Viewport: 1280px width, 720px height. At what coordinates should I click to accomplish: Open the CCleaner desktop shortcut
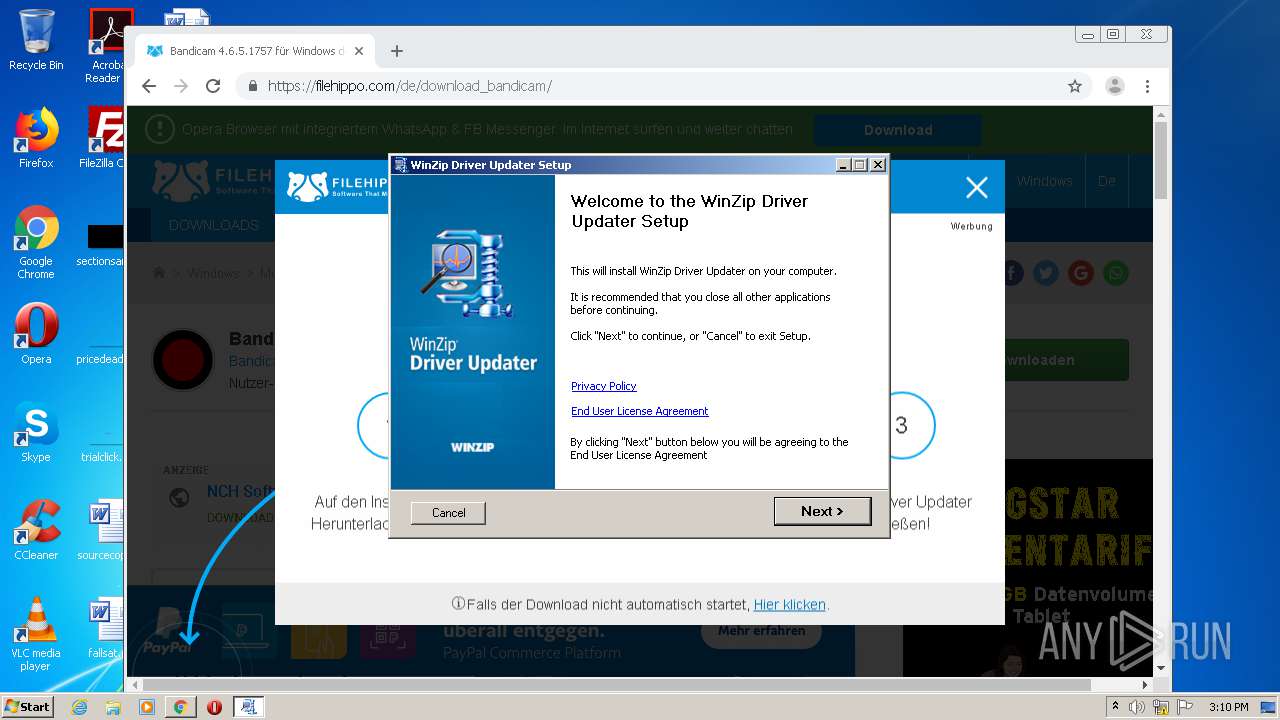point(36,530)
